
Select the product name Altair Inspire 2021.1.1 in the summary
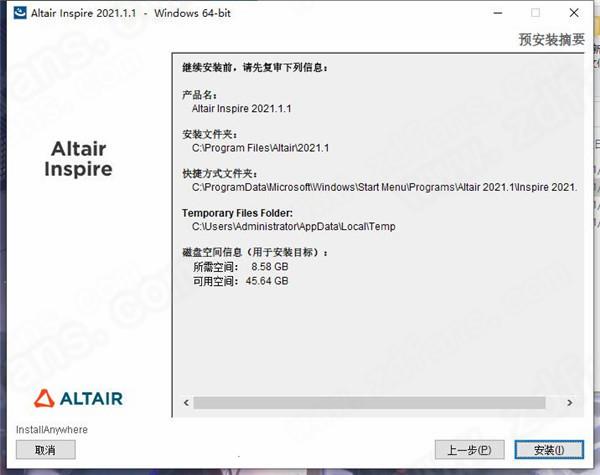[x=241, y=109]
